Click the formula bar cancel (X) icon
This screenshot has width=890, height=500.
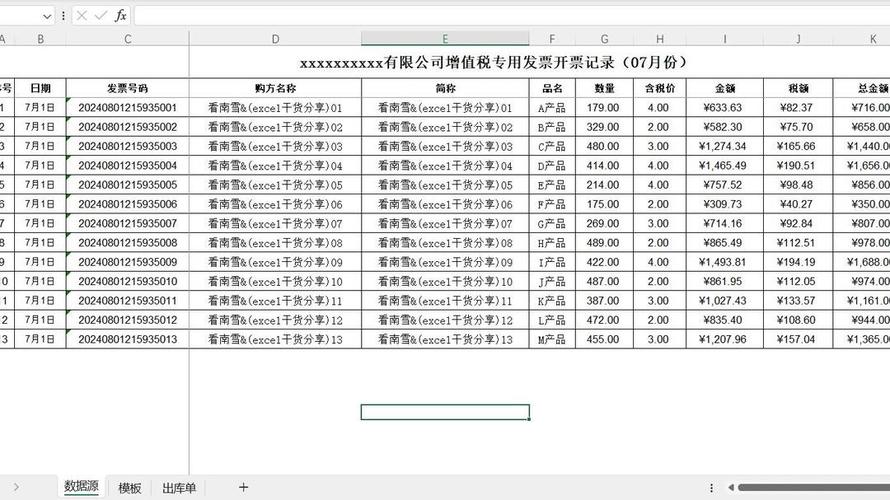pyautogui.click(x=82, y=16)
